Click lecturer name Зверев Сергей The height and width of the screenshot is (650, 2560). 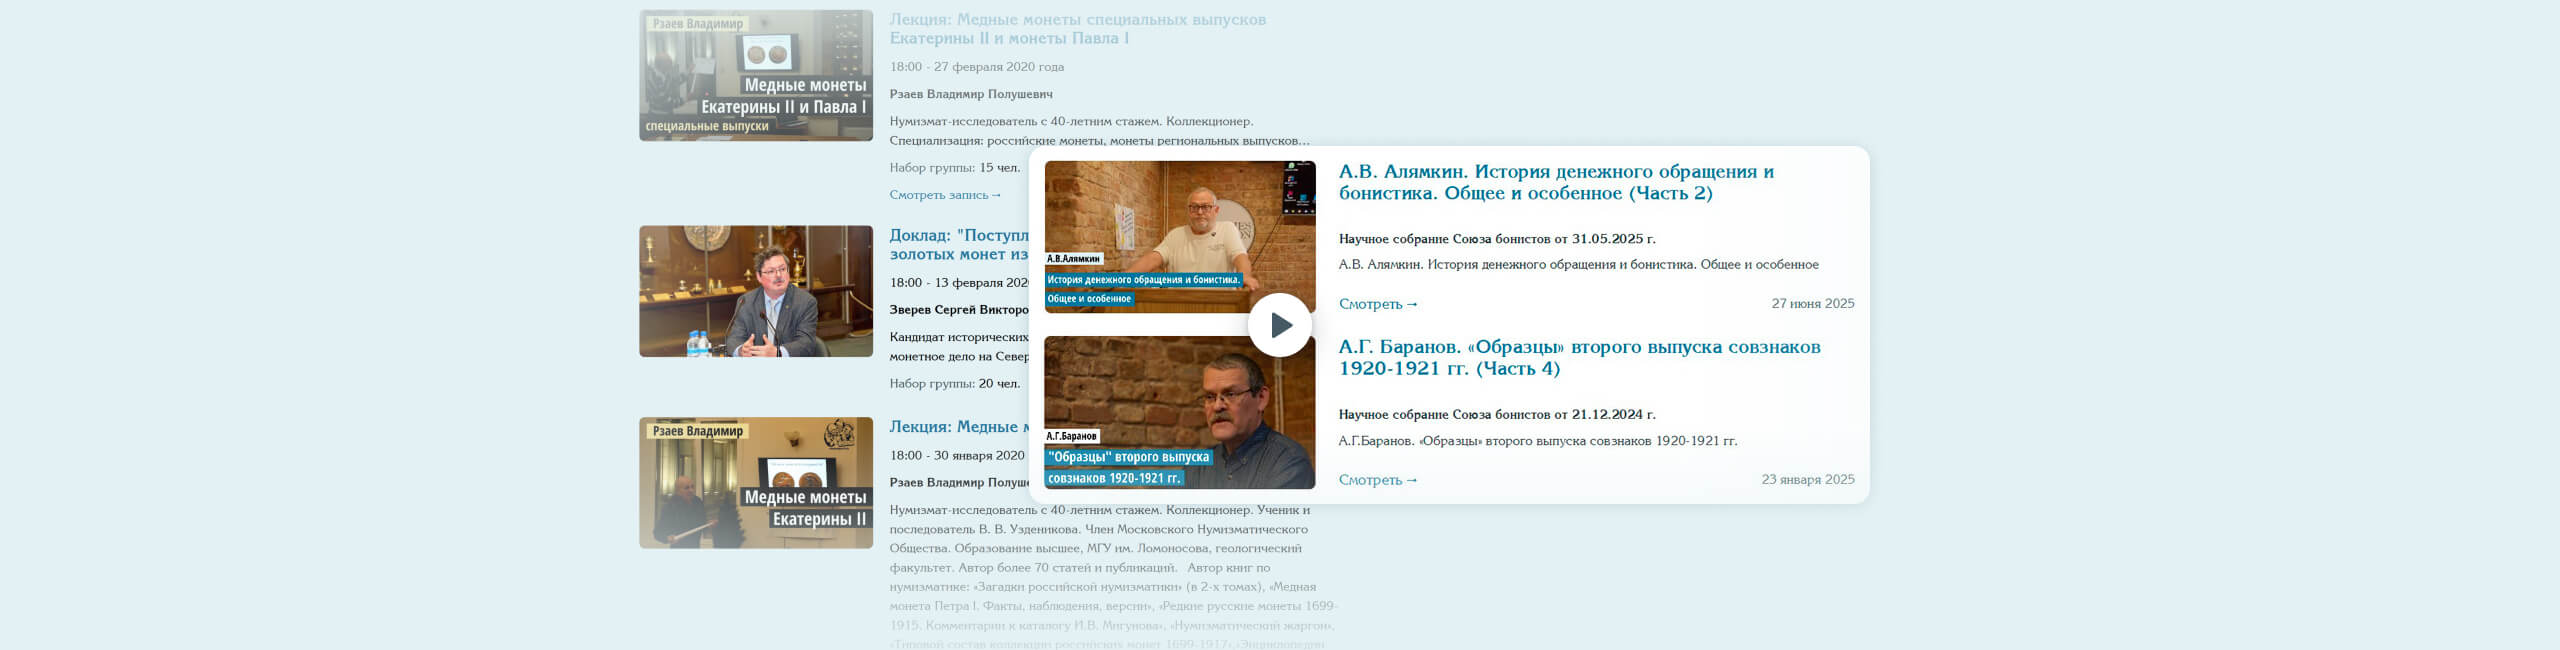(x=959, y=310)
